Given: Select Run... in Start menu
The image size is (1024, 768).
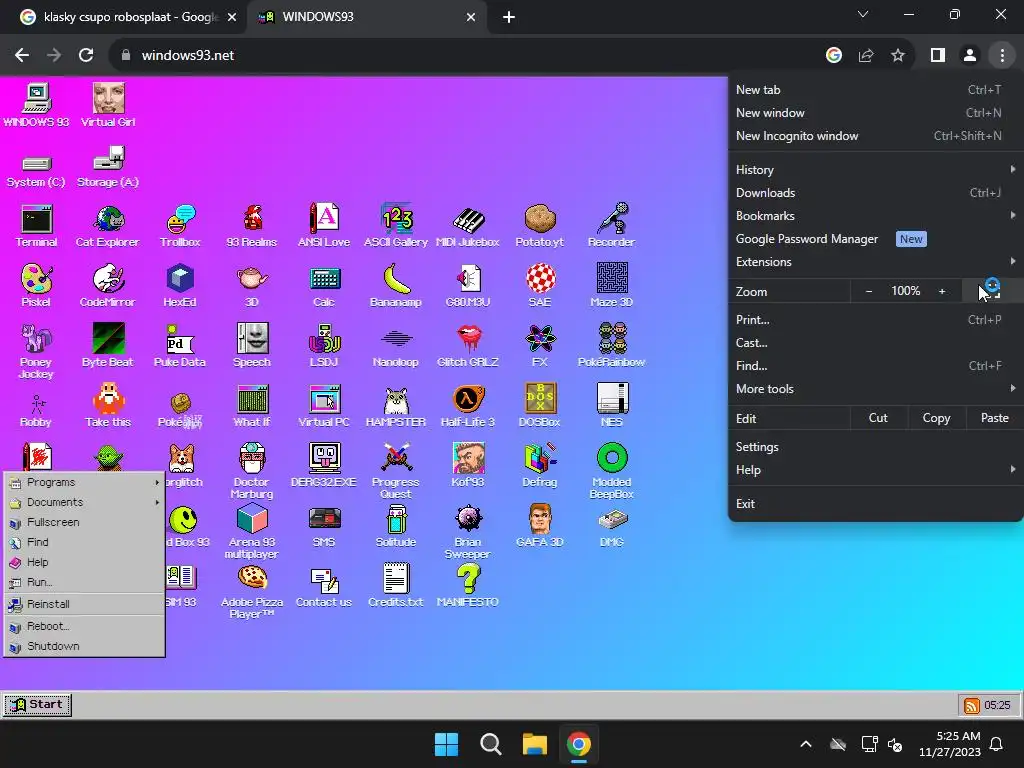Looking at the screenshot, I should point(84,582).
